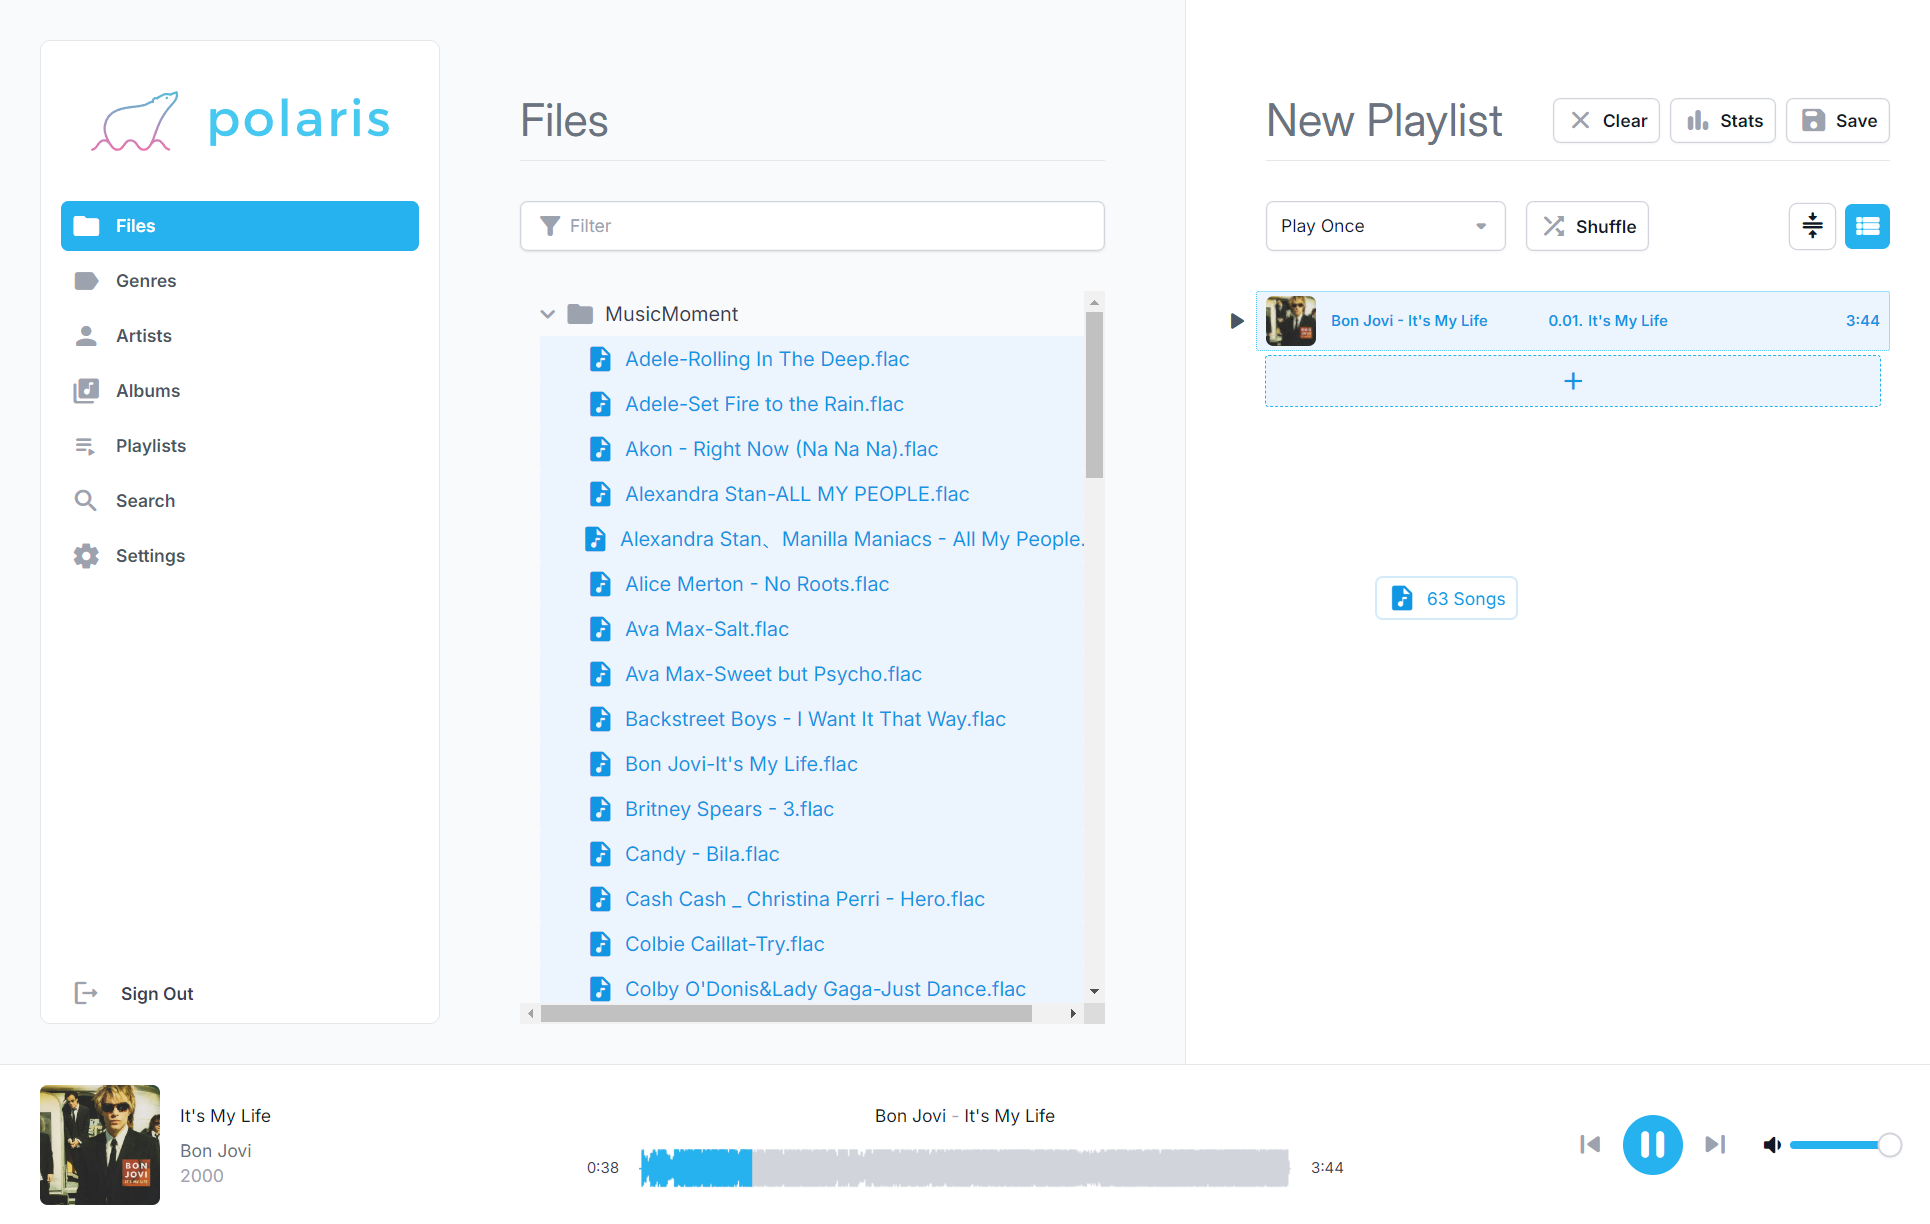Click the file list horizontal scrollbar
Image resolution: width=1930 pixels, height=1224 pixels.
786,1013
